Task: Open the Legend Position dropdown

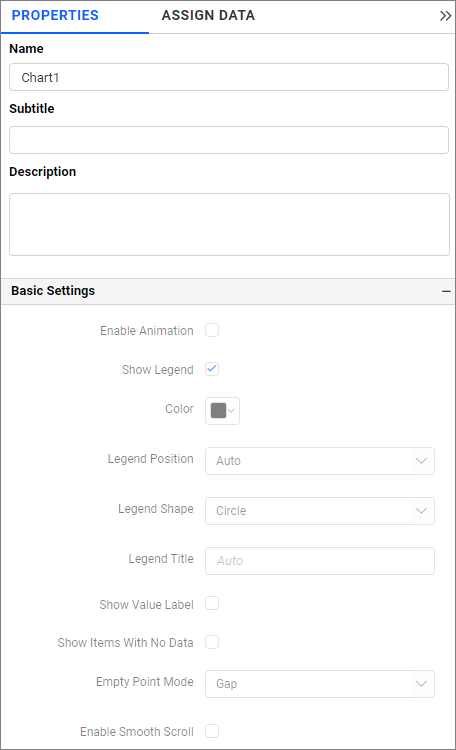Action: click(320, 461)
